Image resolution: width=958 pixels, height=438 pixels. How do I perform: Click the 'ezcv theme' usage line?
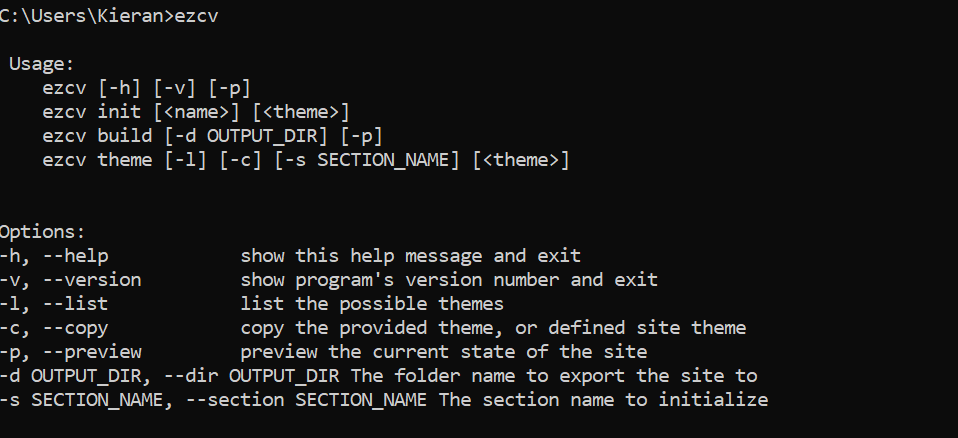point(305,160)
